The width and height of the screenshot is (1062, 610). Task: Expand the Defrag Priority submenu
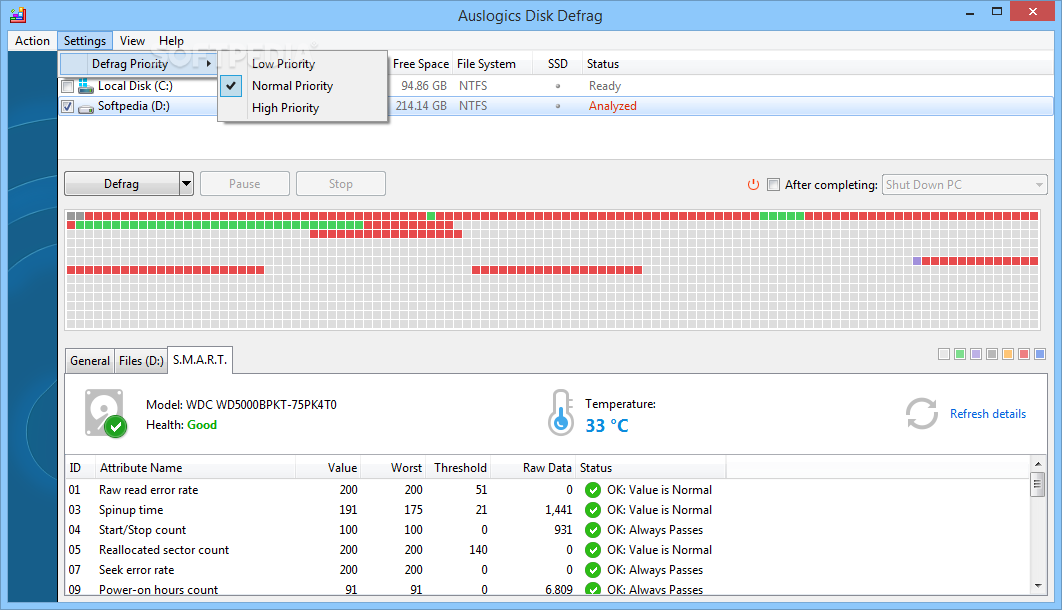point(139,64)
